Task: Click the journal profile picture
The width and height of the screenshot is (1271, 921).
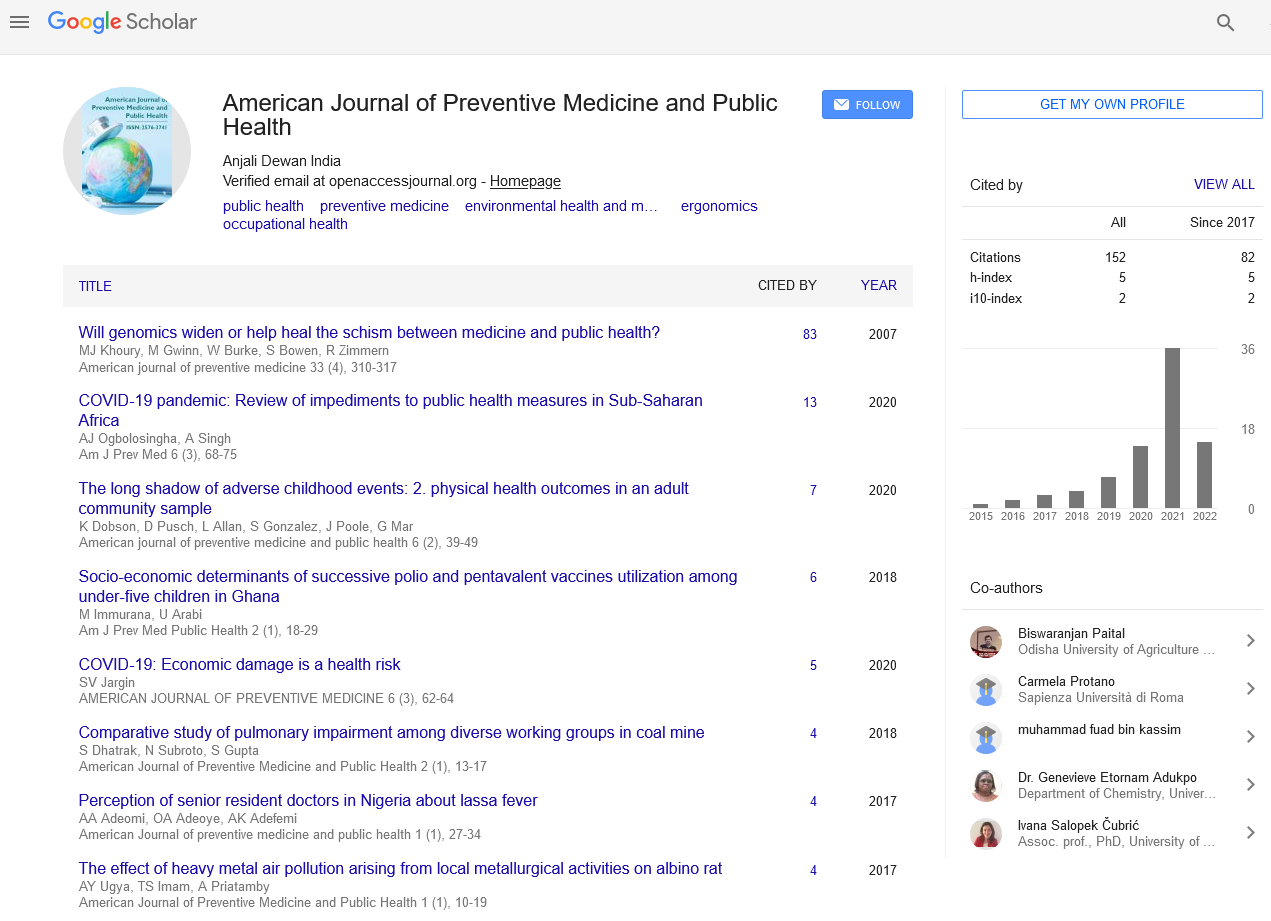Action: click(127, 151)
